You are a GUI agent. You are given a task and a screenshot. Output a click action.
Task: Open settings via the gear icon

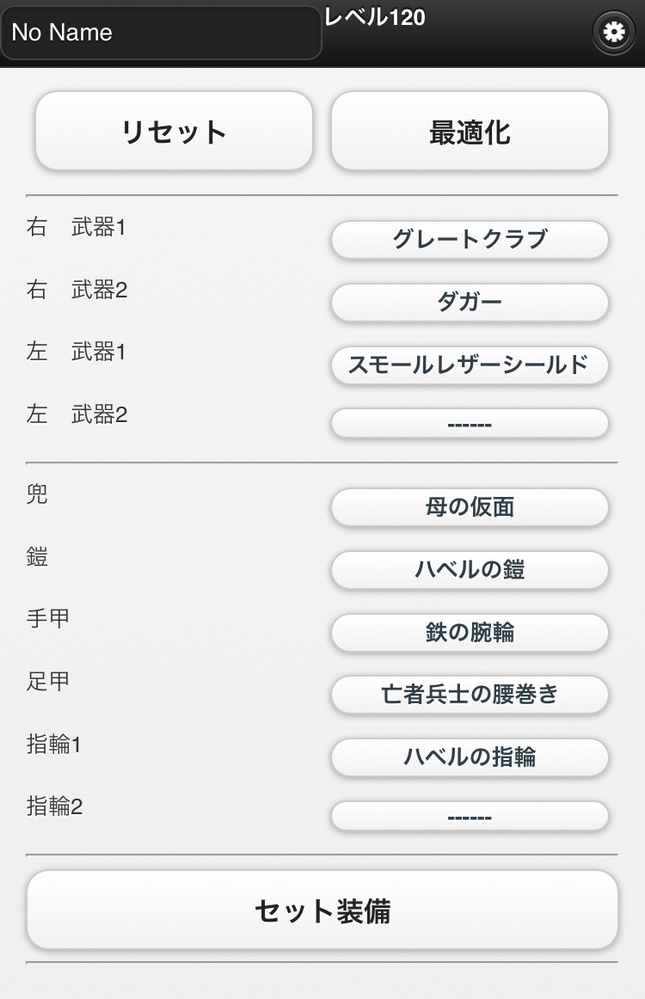[x=613, y=32]
